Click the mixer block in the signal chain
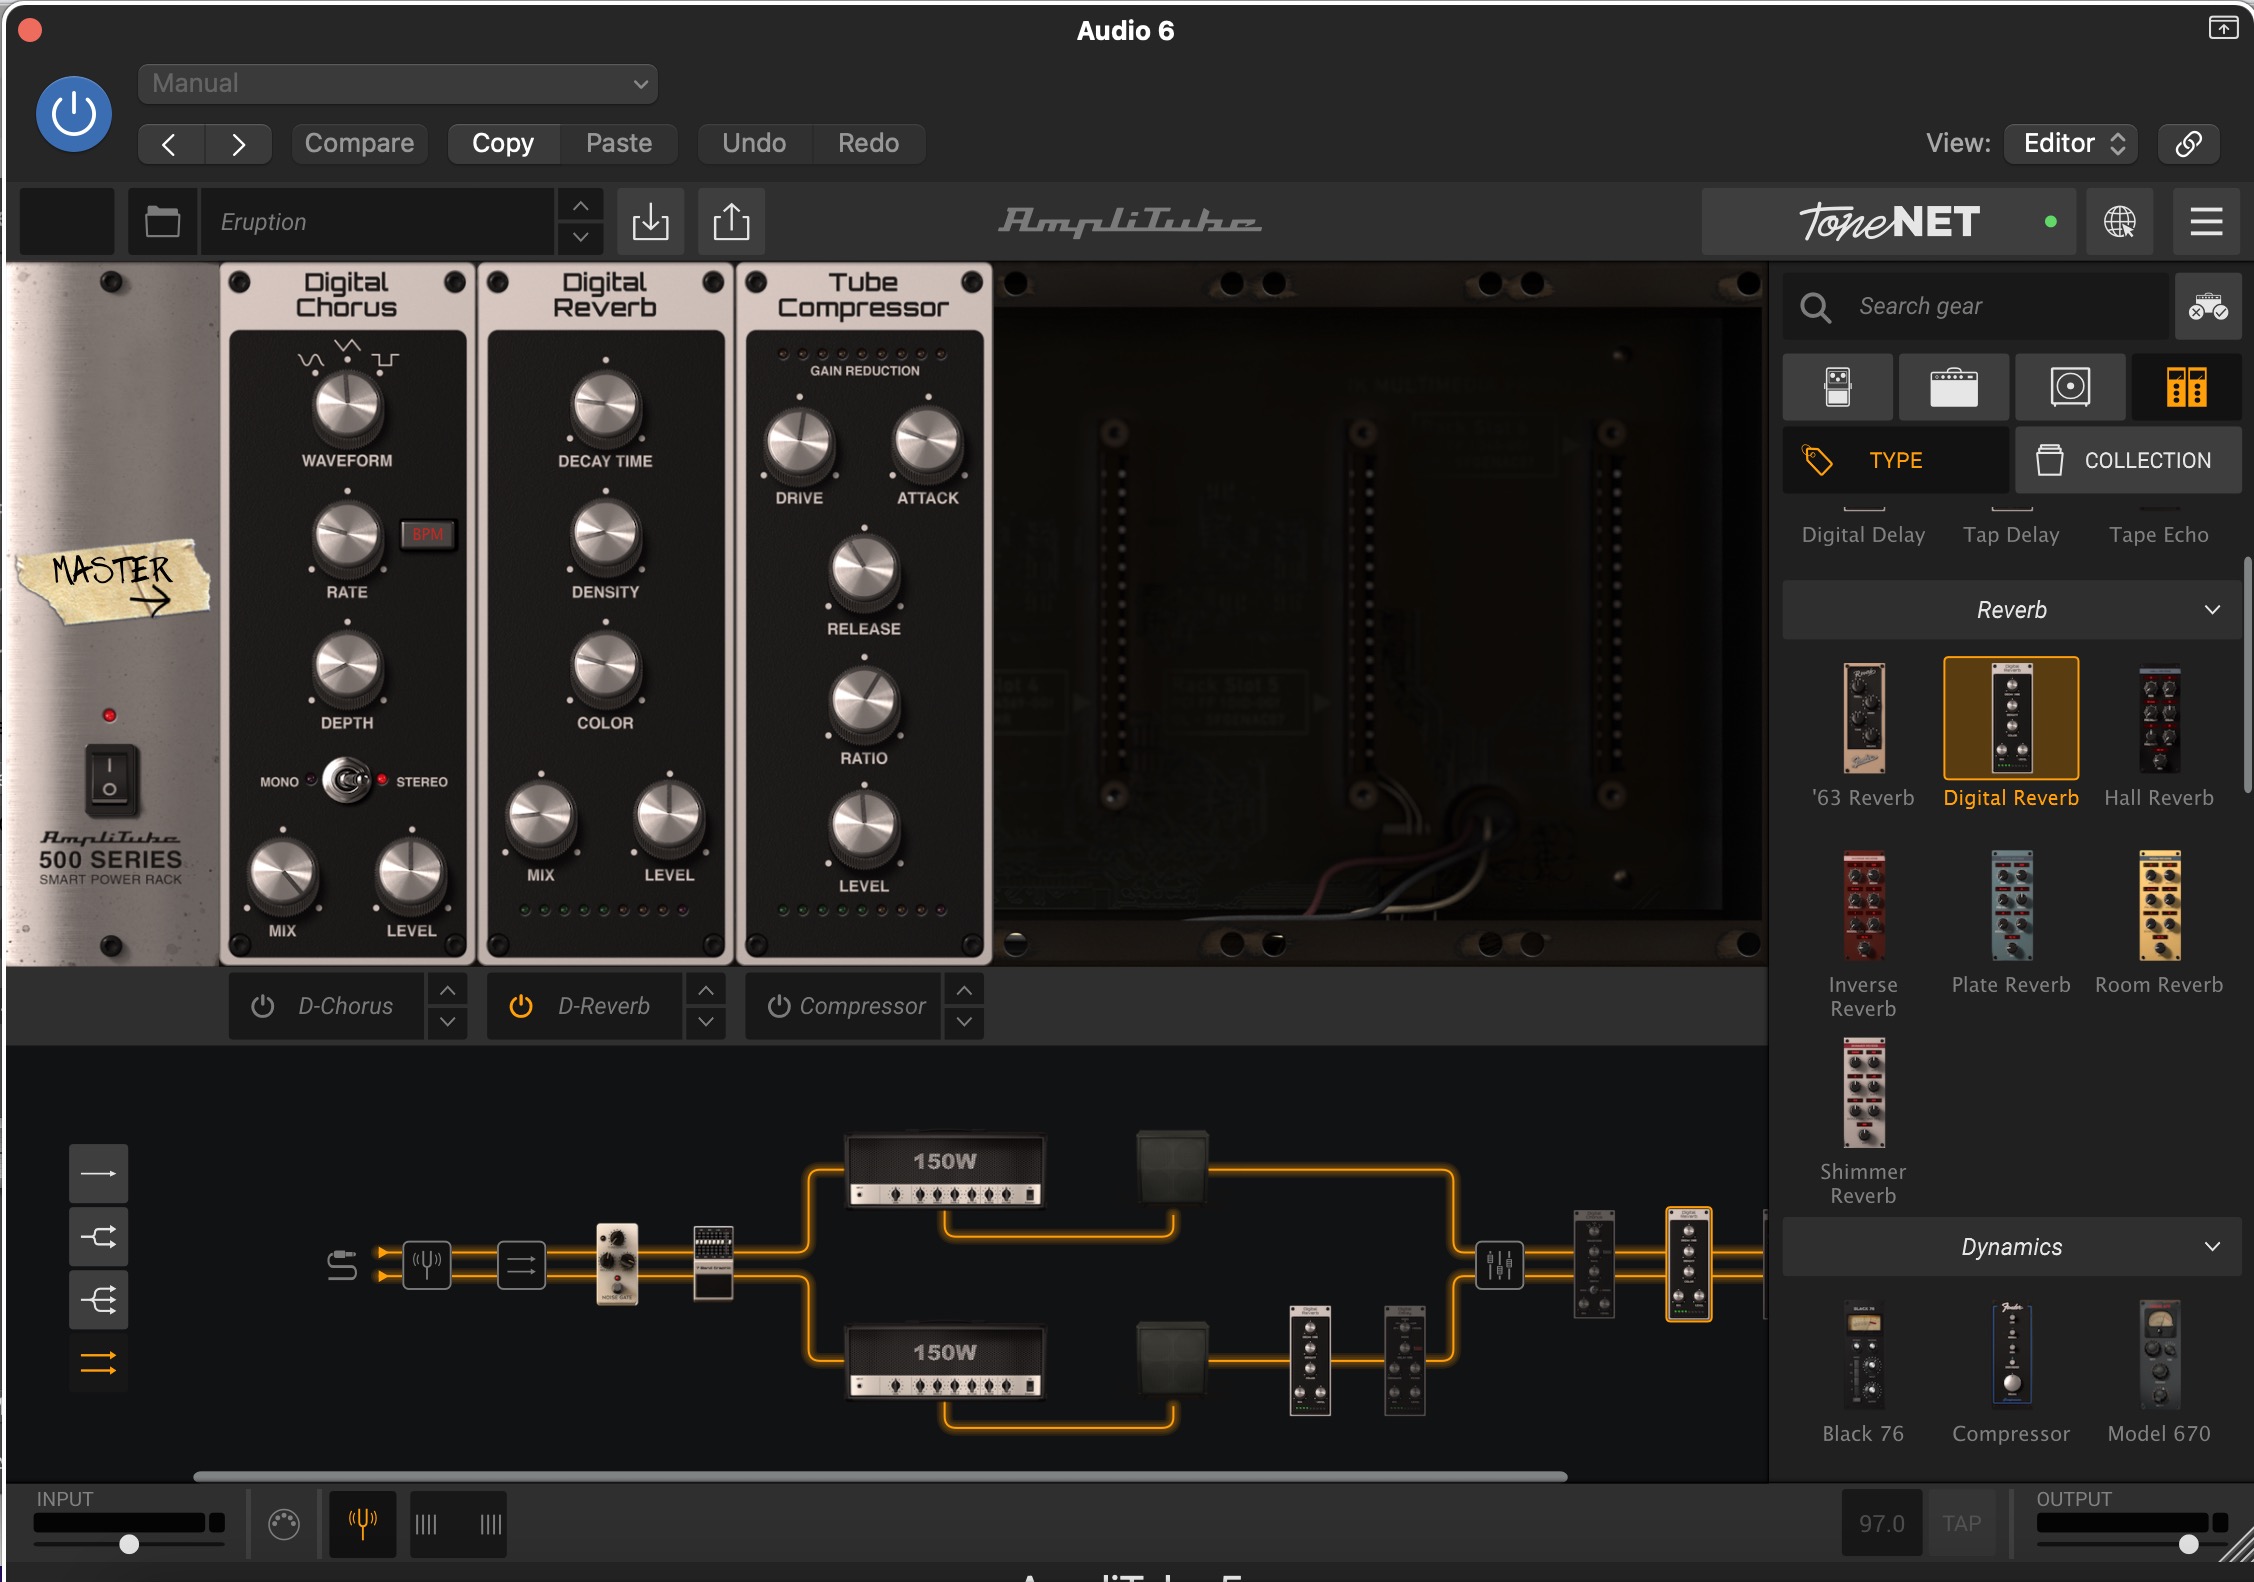The image size is (2254, 1582). pos(1499,1265)
